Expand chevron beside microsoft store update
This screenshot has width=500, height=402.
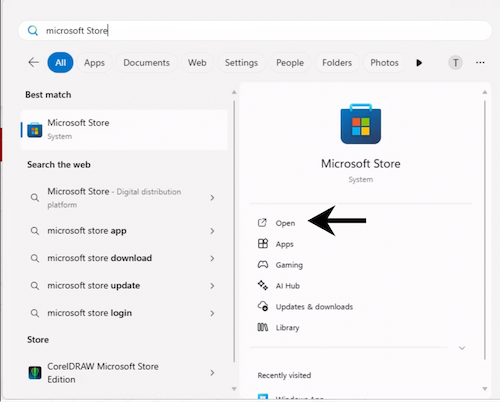(212, 286)
